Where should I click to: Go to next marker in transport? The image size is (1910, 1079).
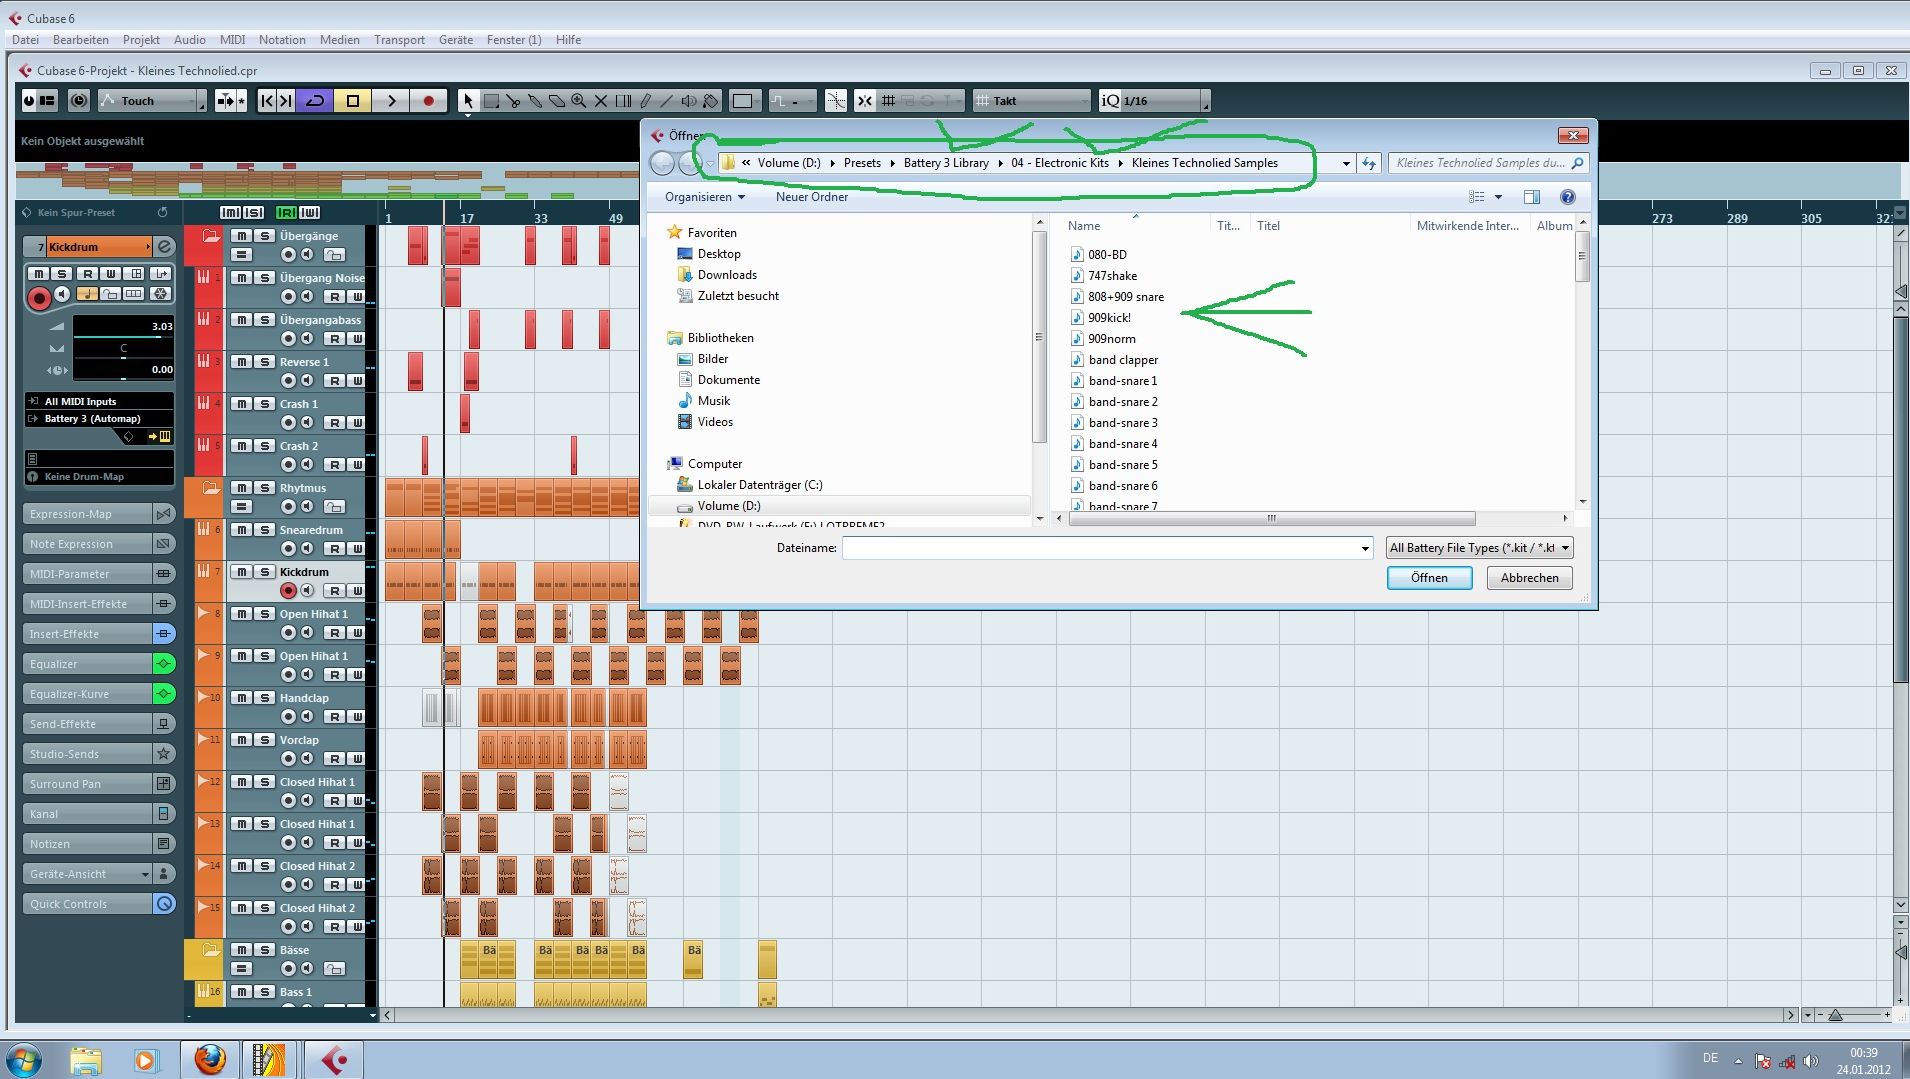point(286,101)
